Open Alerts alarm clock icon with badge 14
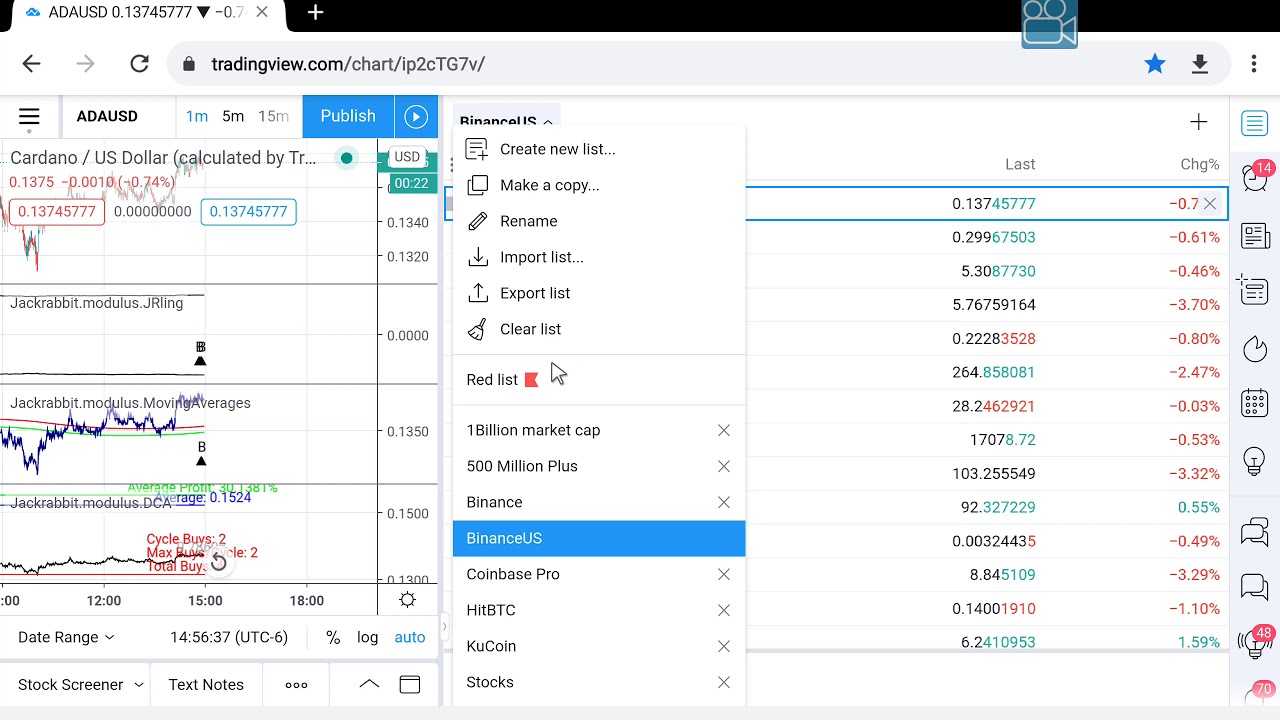 [1254, 178]
